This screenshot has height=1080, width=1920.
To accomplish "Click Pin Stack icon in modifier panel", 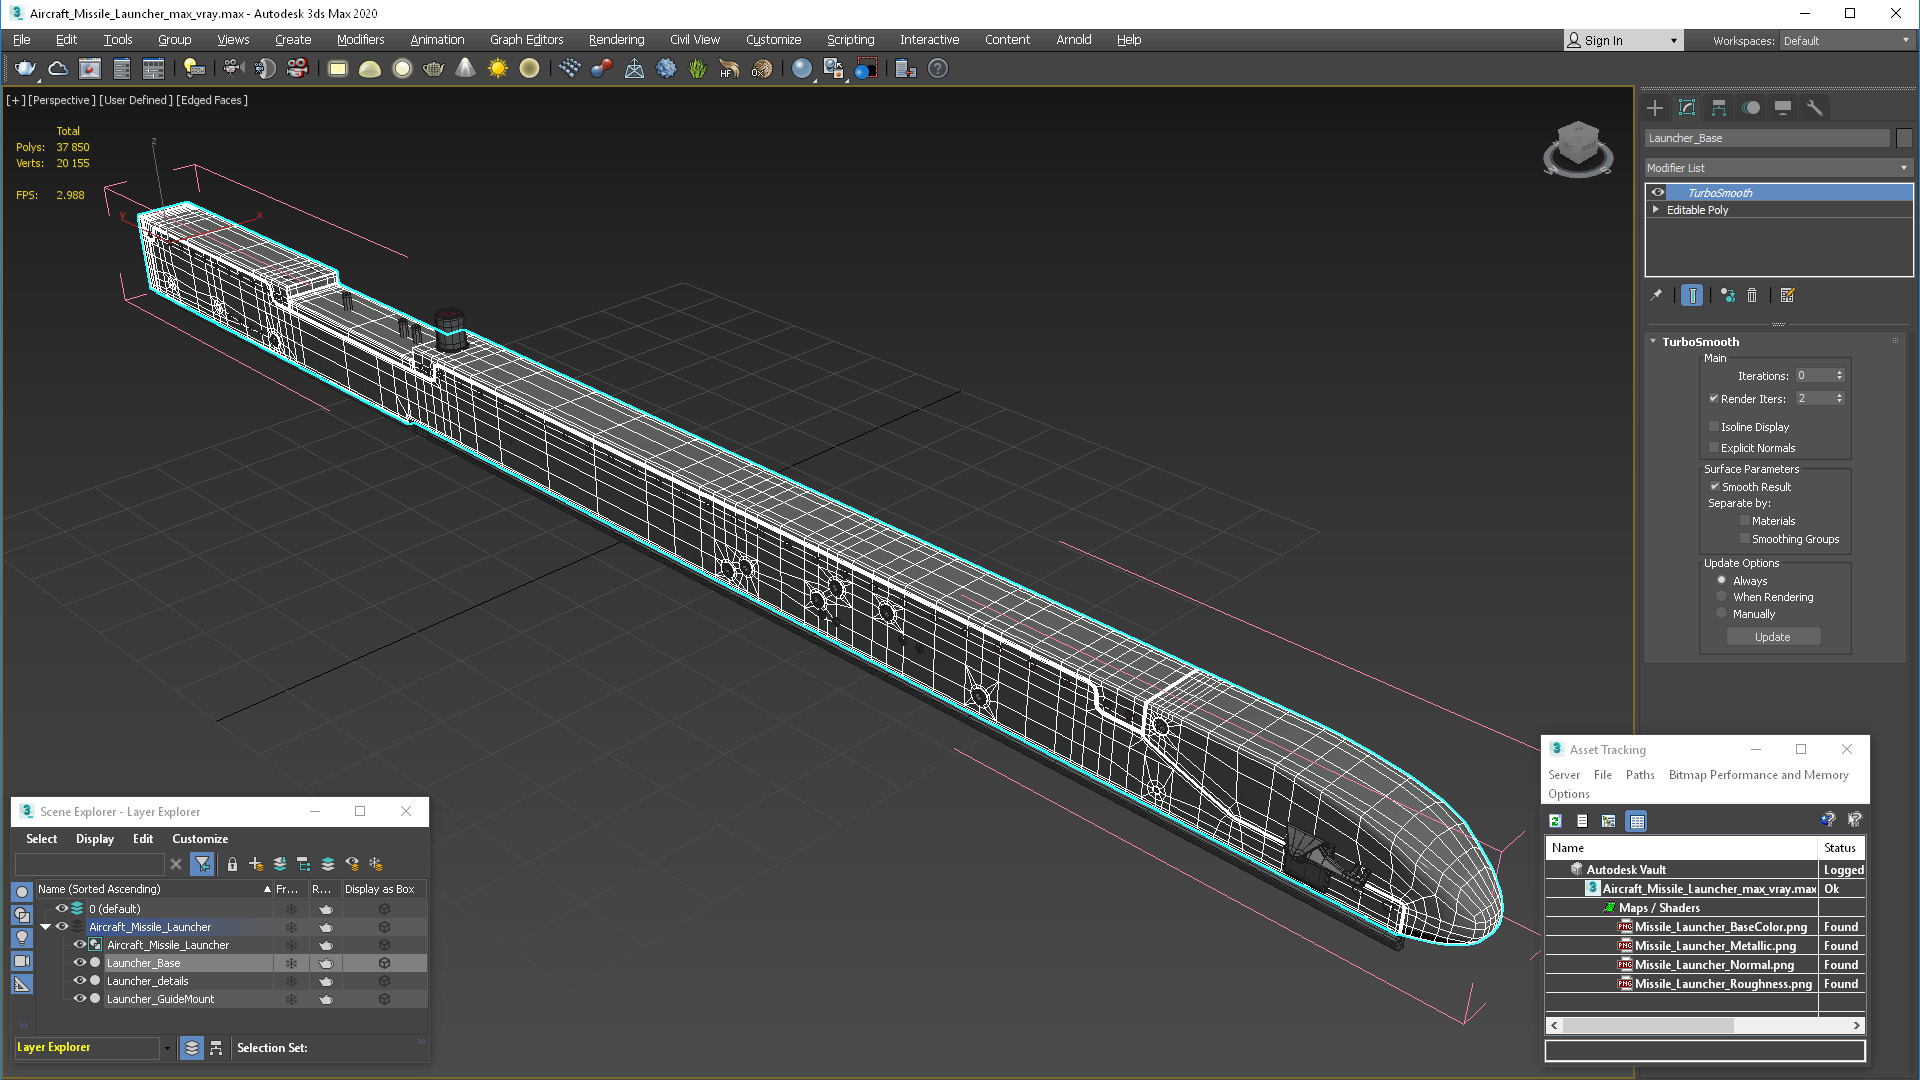I will [1656, 295].
